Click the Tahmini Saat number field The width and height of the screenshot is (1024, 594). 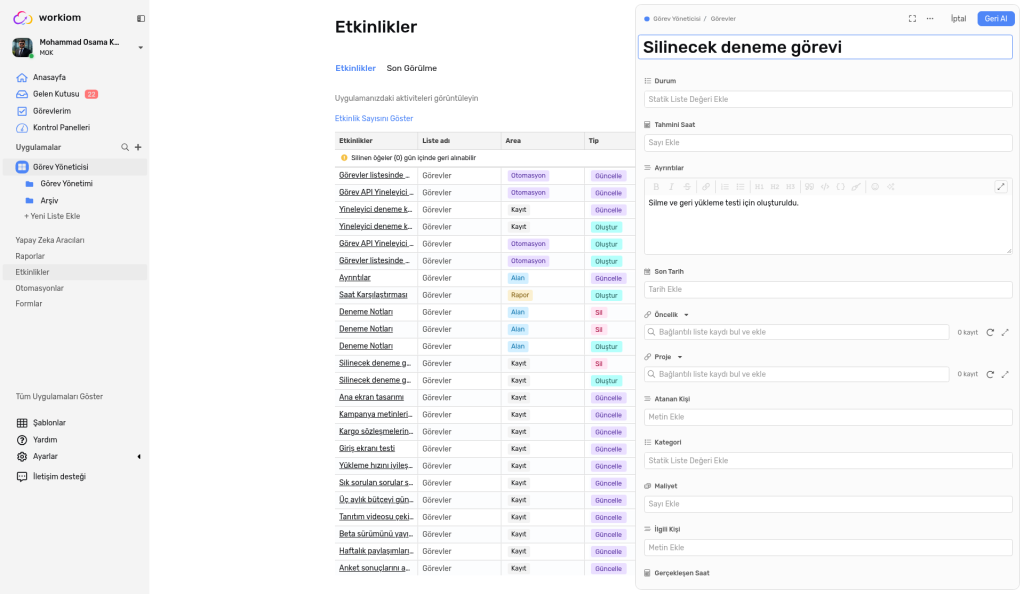[828, 142]
